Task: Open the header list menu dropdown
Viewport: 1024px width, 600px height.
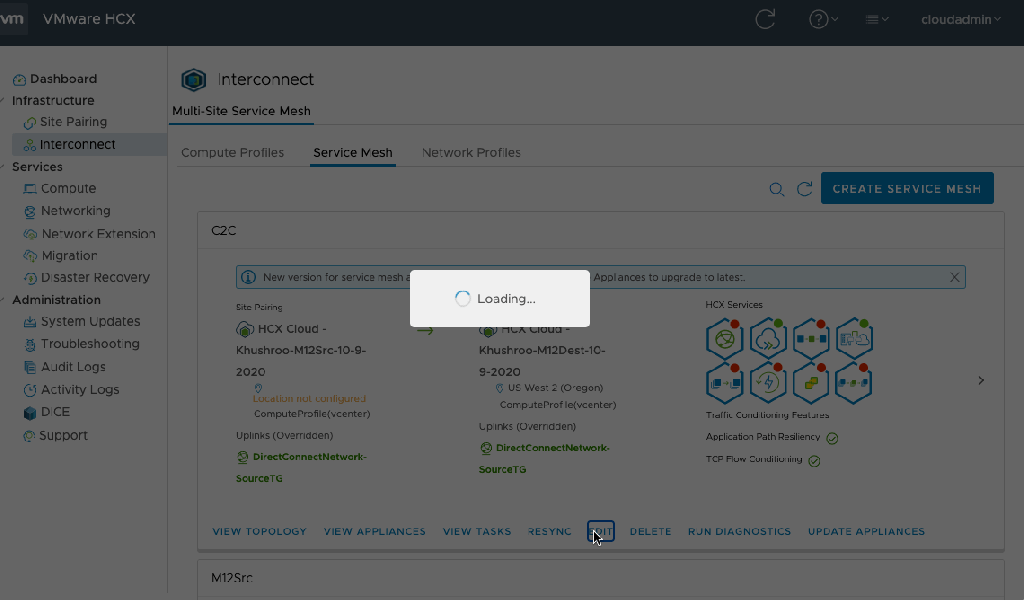Action: [x=876, y=19]
